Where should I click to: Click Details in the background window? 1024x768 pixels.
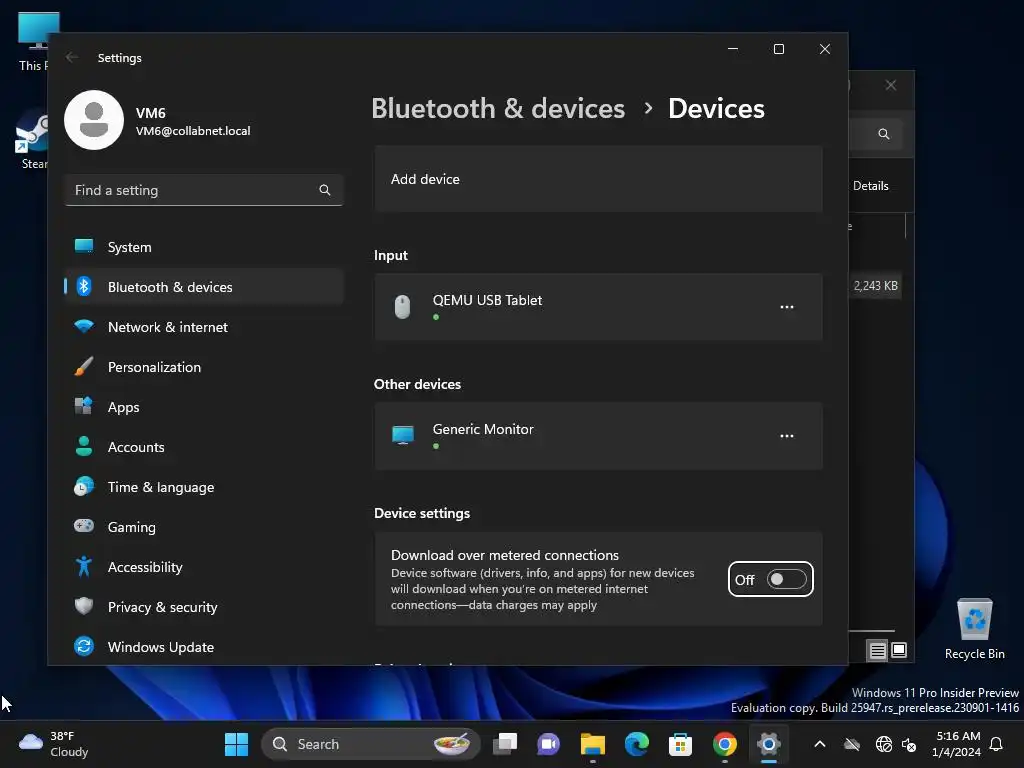[871, 185]
